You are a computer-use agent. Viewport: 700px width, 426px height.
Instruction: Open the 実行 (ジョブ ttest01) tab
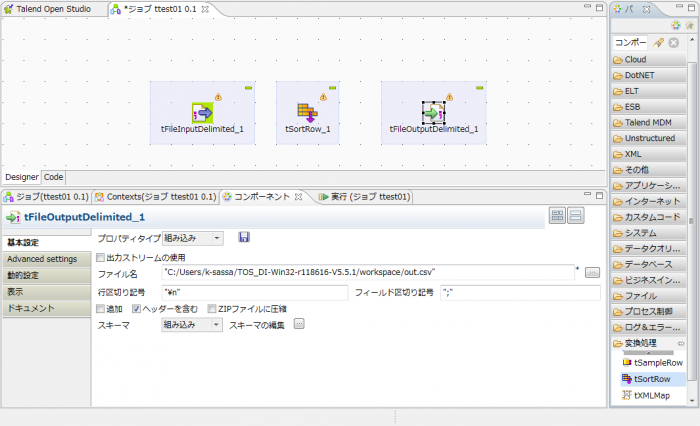point(364,196)
